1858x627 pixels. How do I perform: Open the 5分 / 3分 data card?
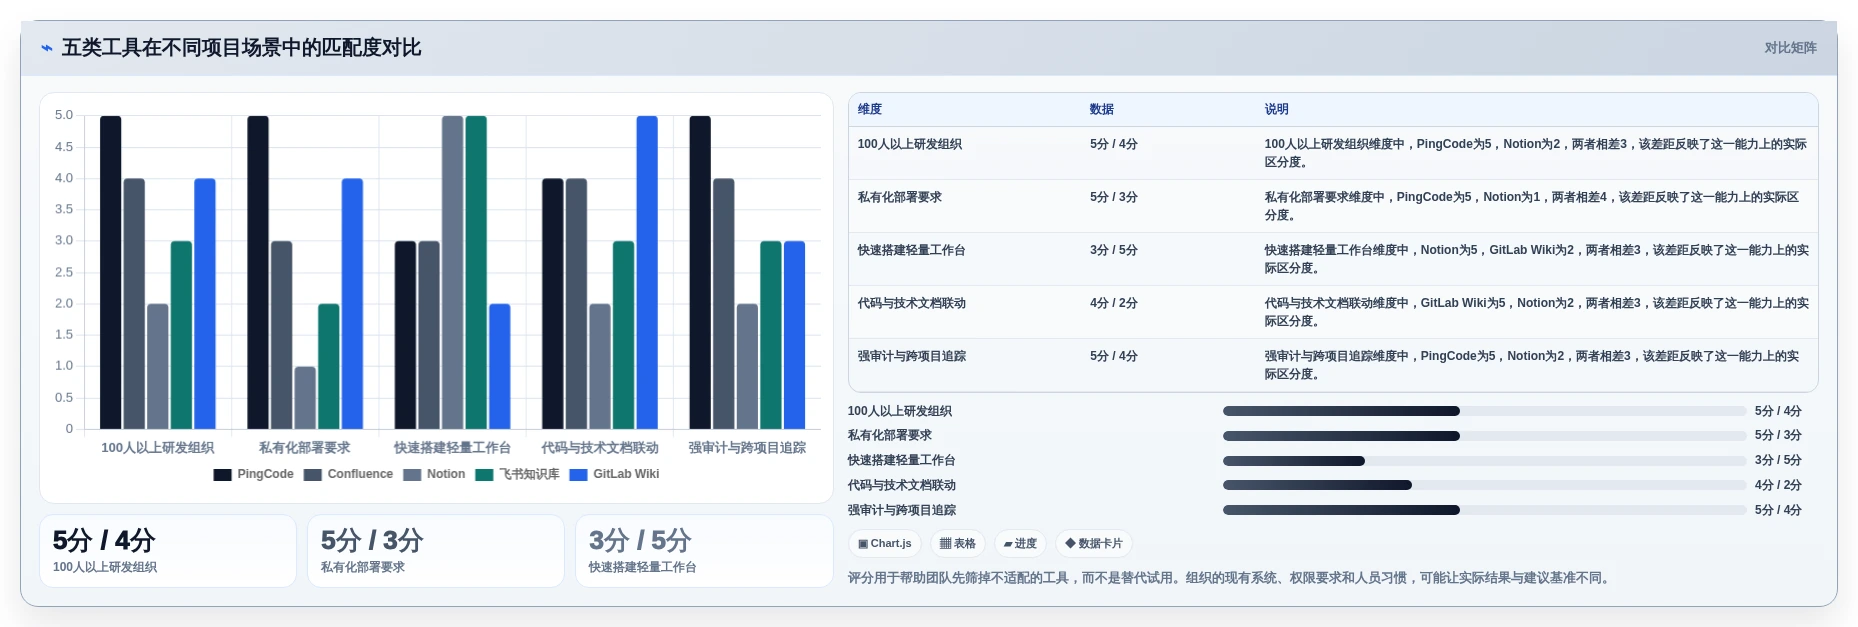[436, 551]
